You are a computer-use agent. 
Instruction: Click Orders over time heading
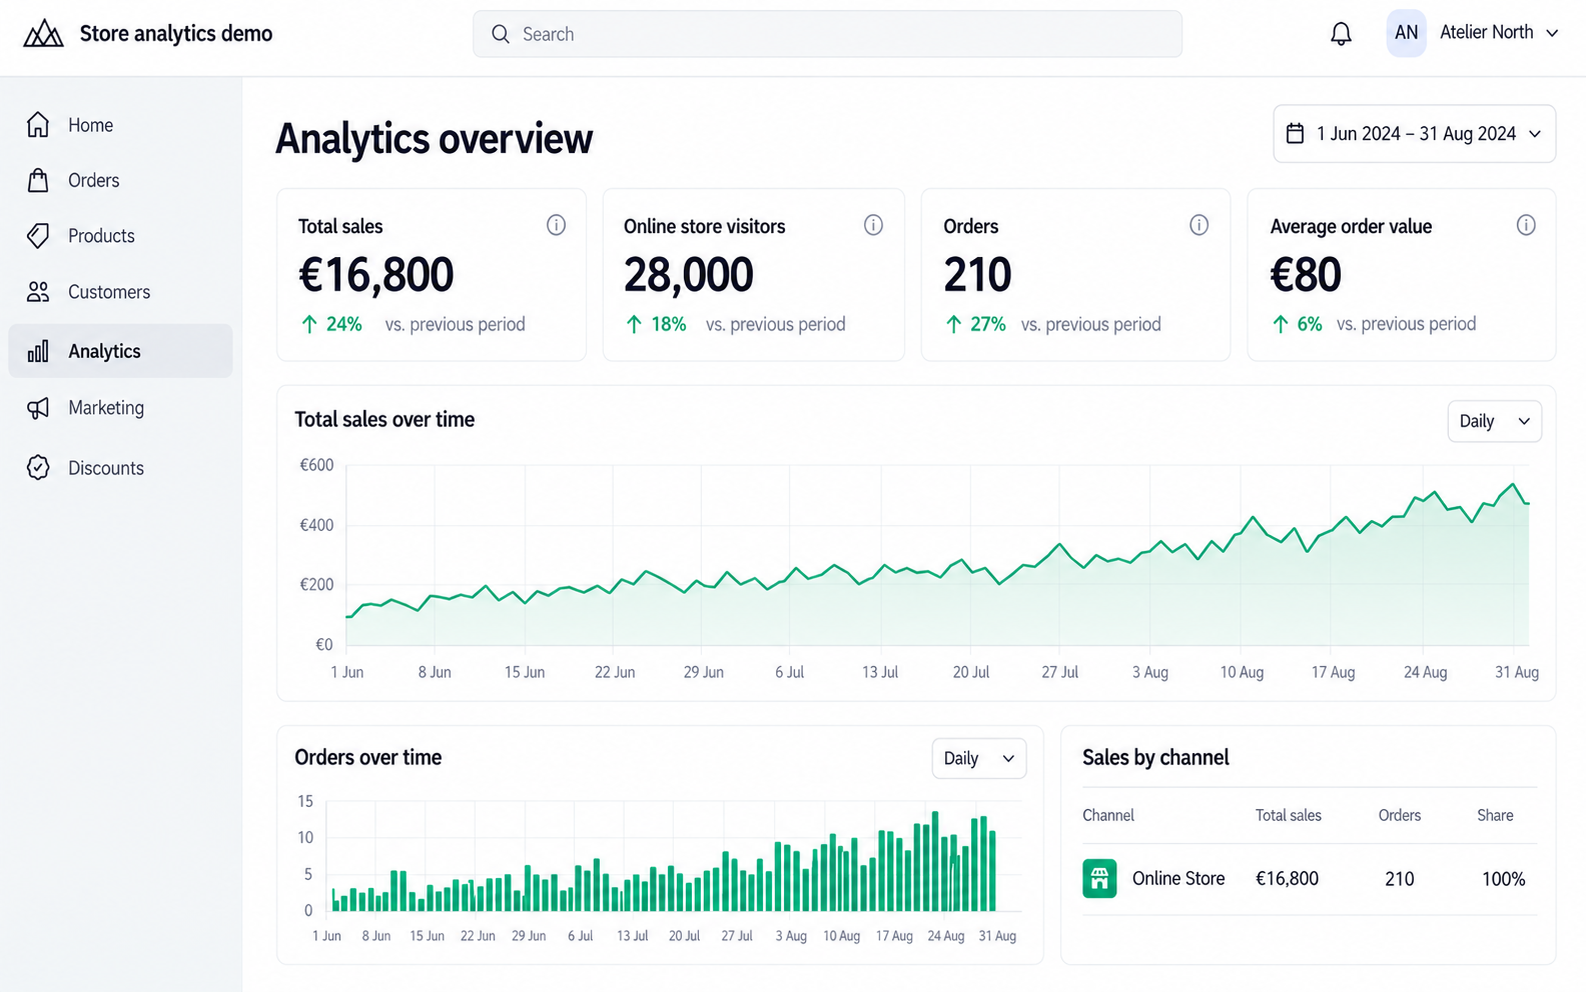368,757
